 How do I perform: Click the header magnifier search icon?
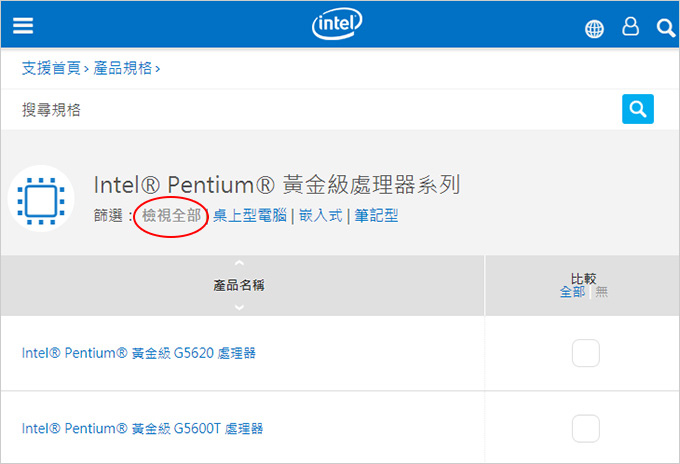click(666, 28)
